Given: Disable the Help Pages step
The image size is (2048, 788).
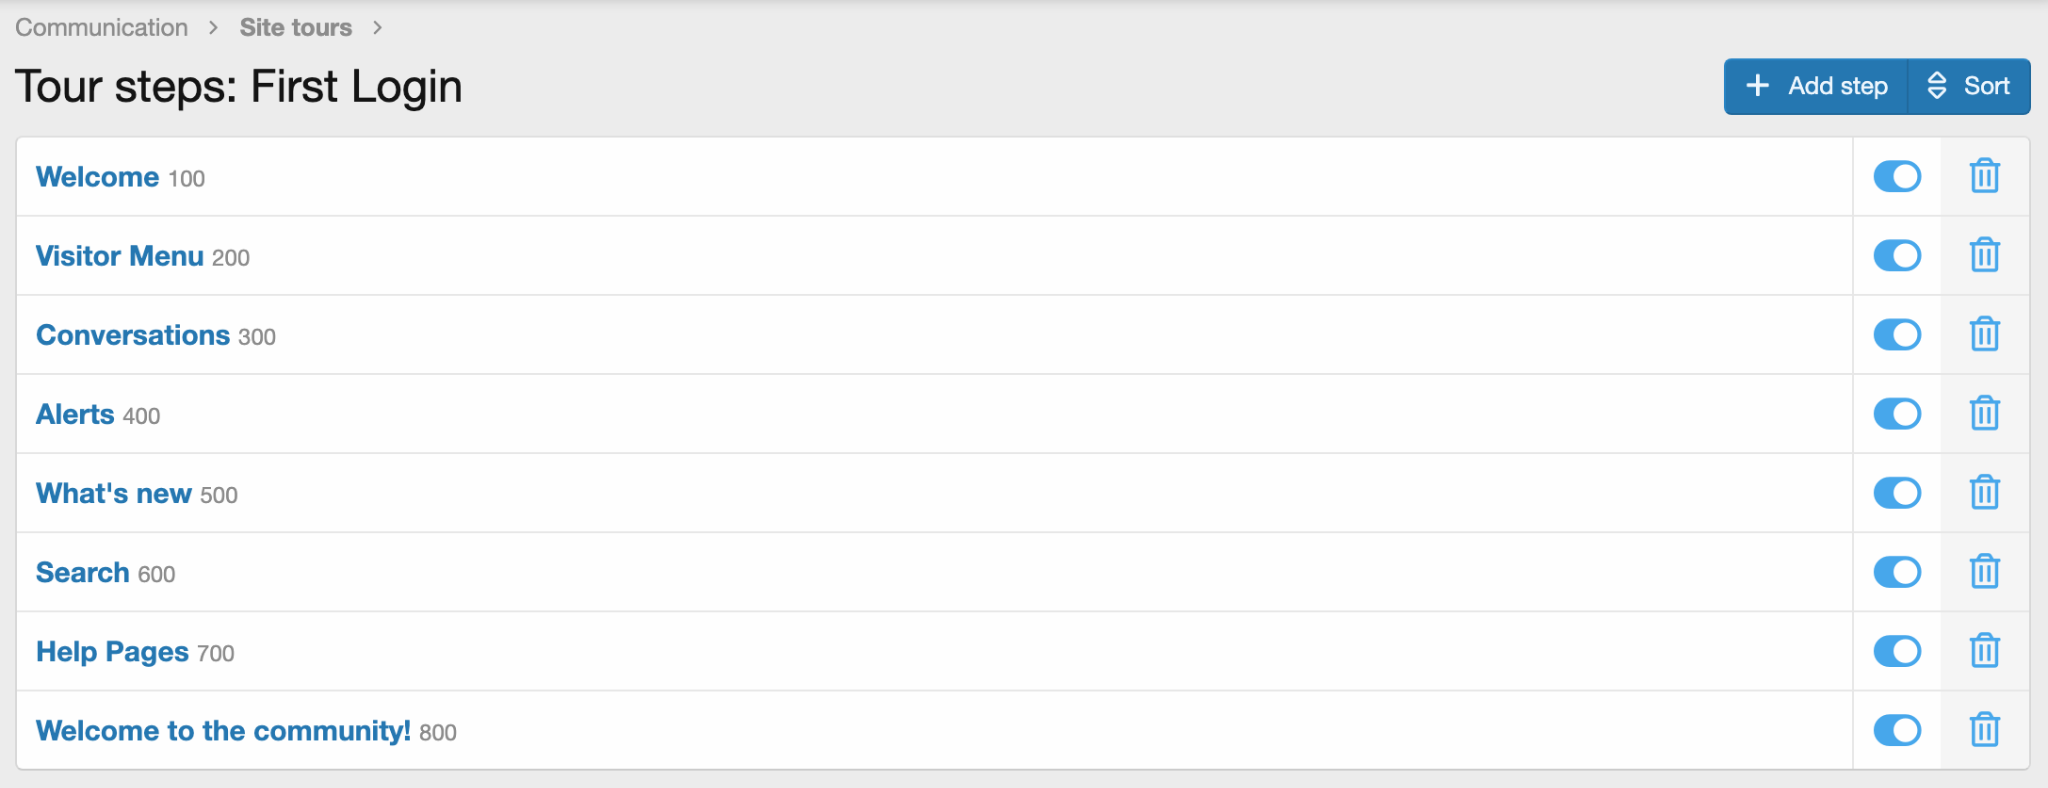Looking at the screenshot, I should (x=1897, y=650).
